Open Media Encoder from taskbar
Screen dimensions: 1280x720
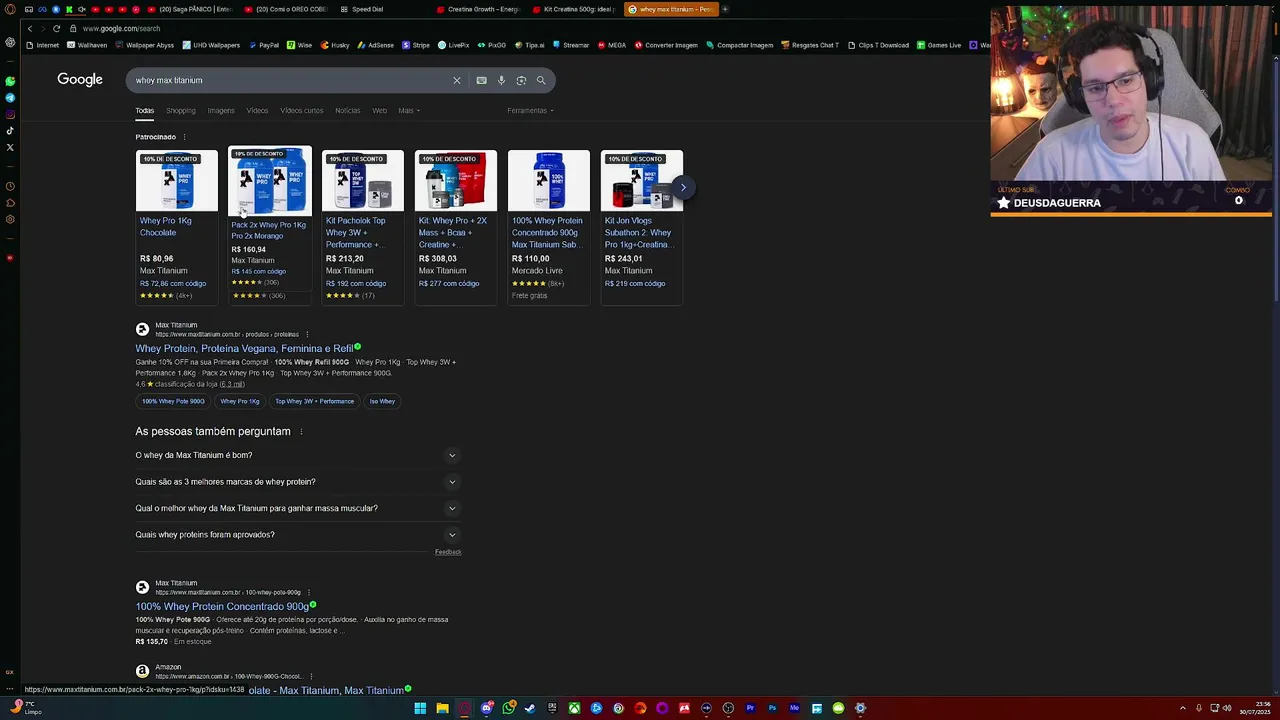coord(794,708)
